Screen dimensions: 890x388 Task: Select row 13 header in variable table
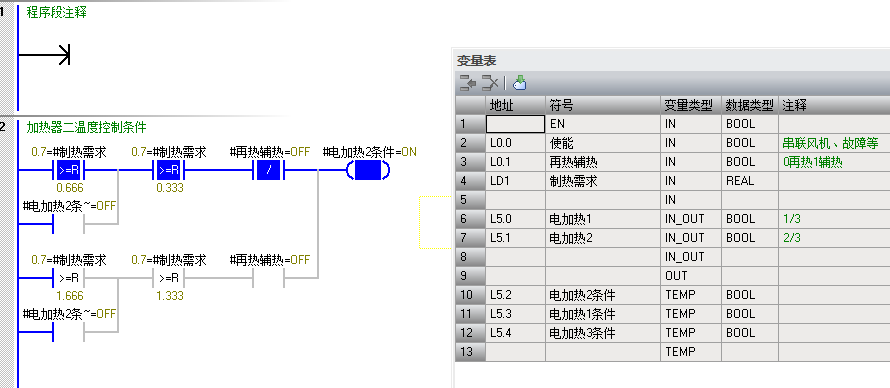[x=471, y=352]
